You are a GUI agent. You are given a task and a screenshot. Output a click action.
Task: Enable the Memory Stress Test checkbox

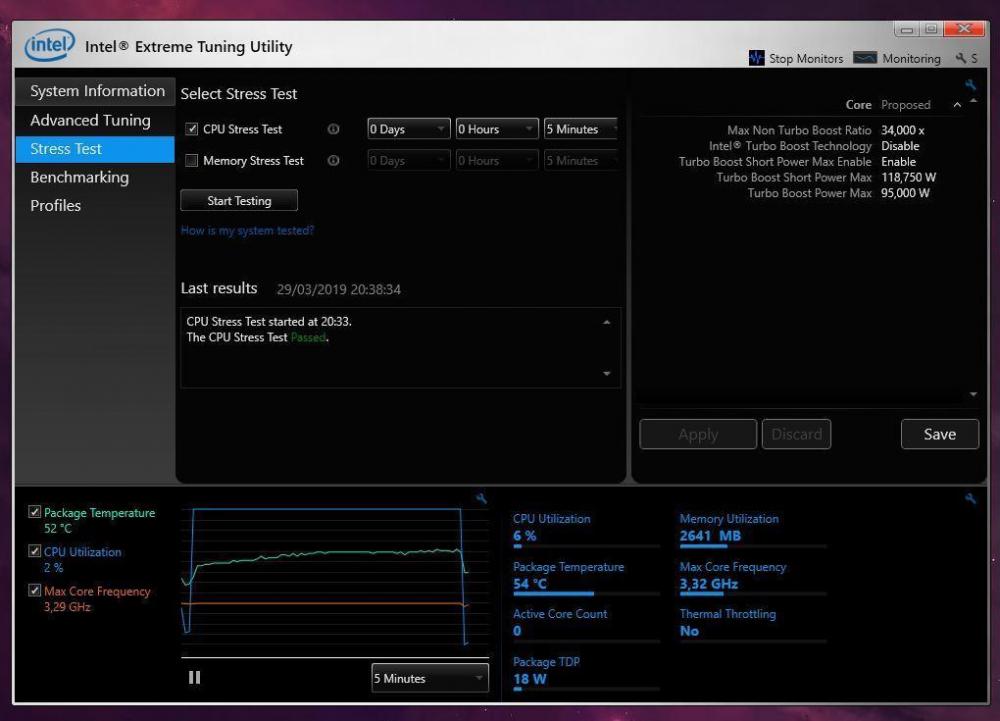(192, 161)
